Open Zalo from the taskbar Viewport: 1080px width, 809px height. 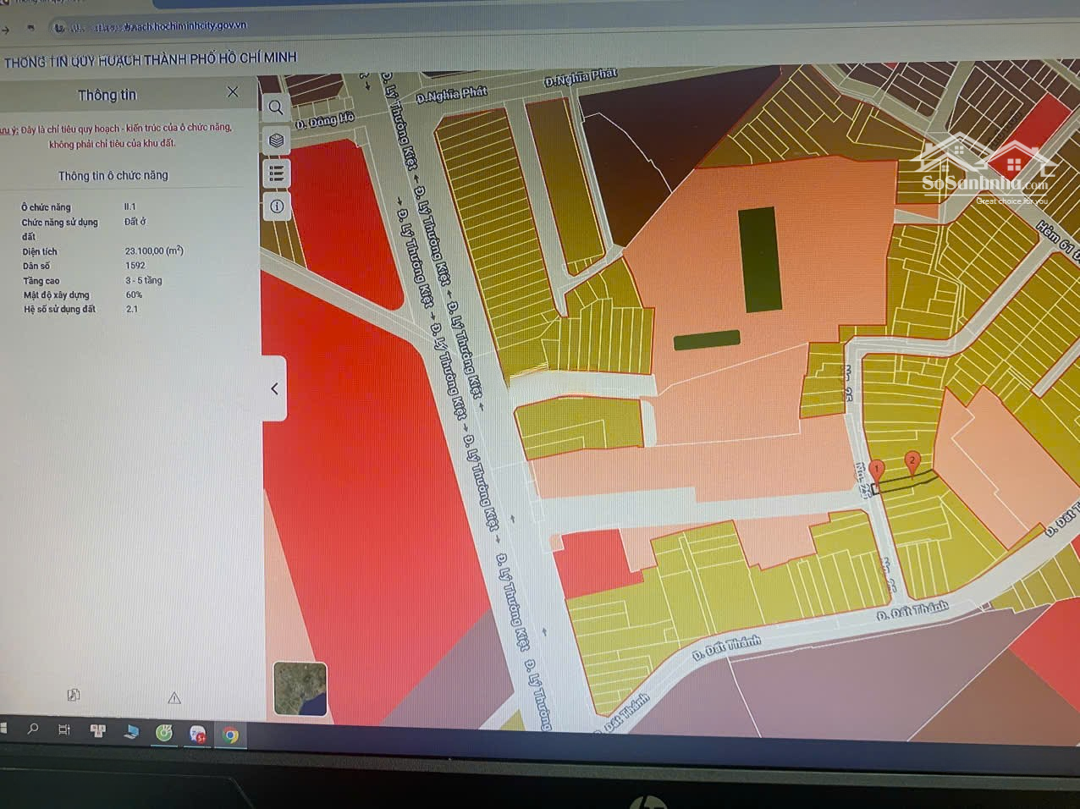pyautogui.click(x=198, y=734)
